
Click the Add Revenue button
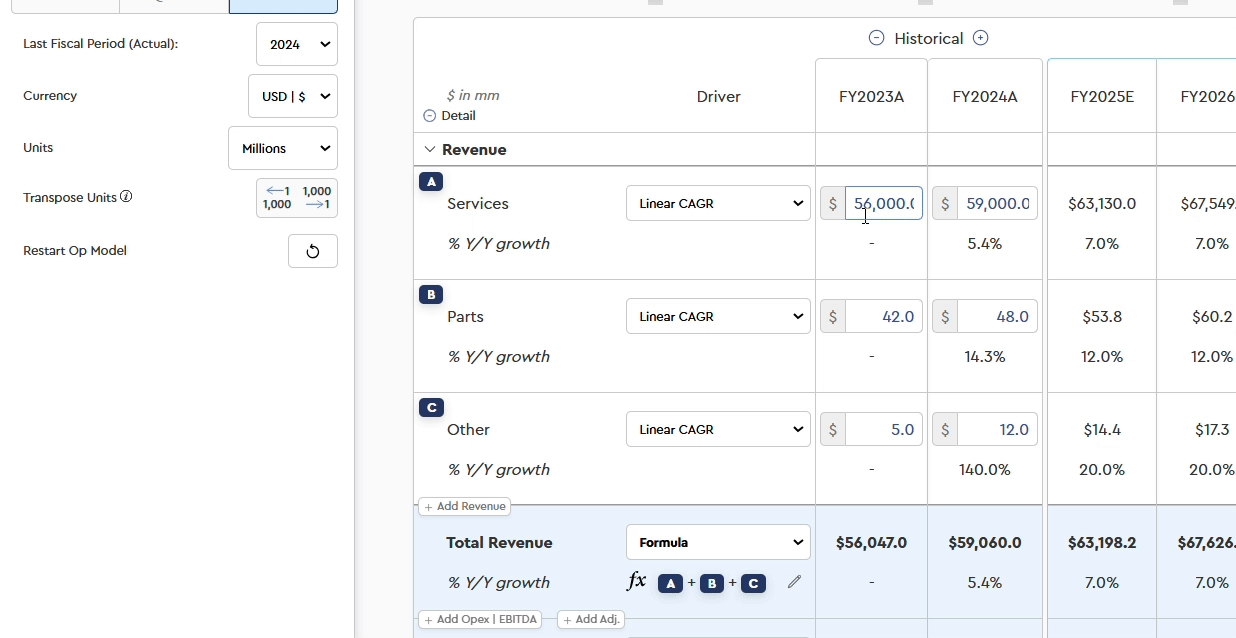(x=465, y=507)
